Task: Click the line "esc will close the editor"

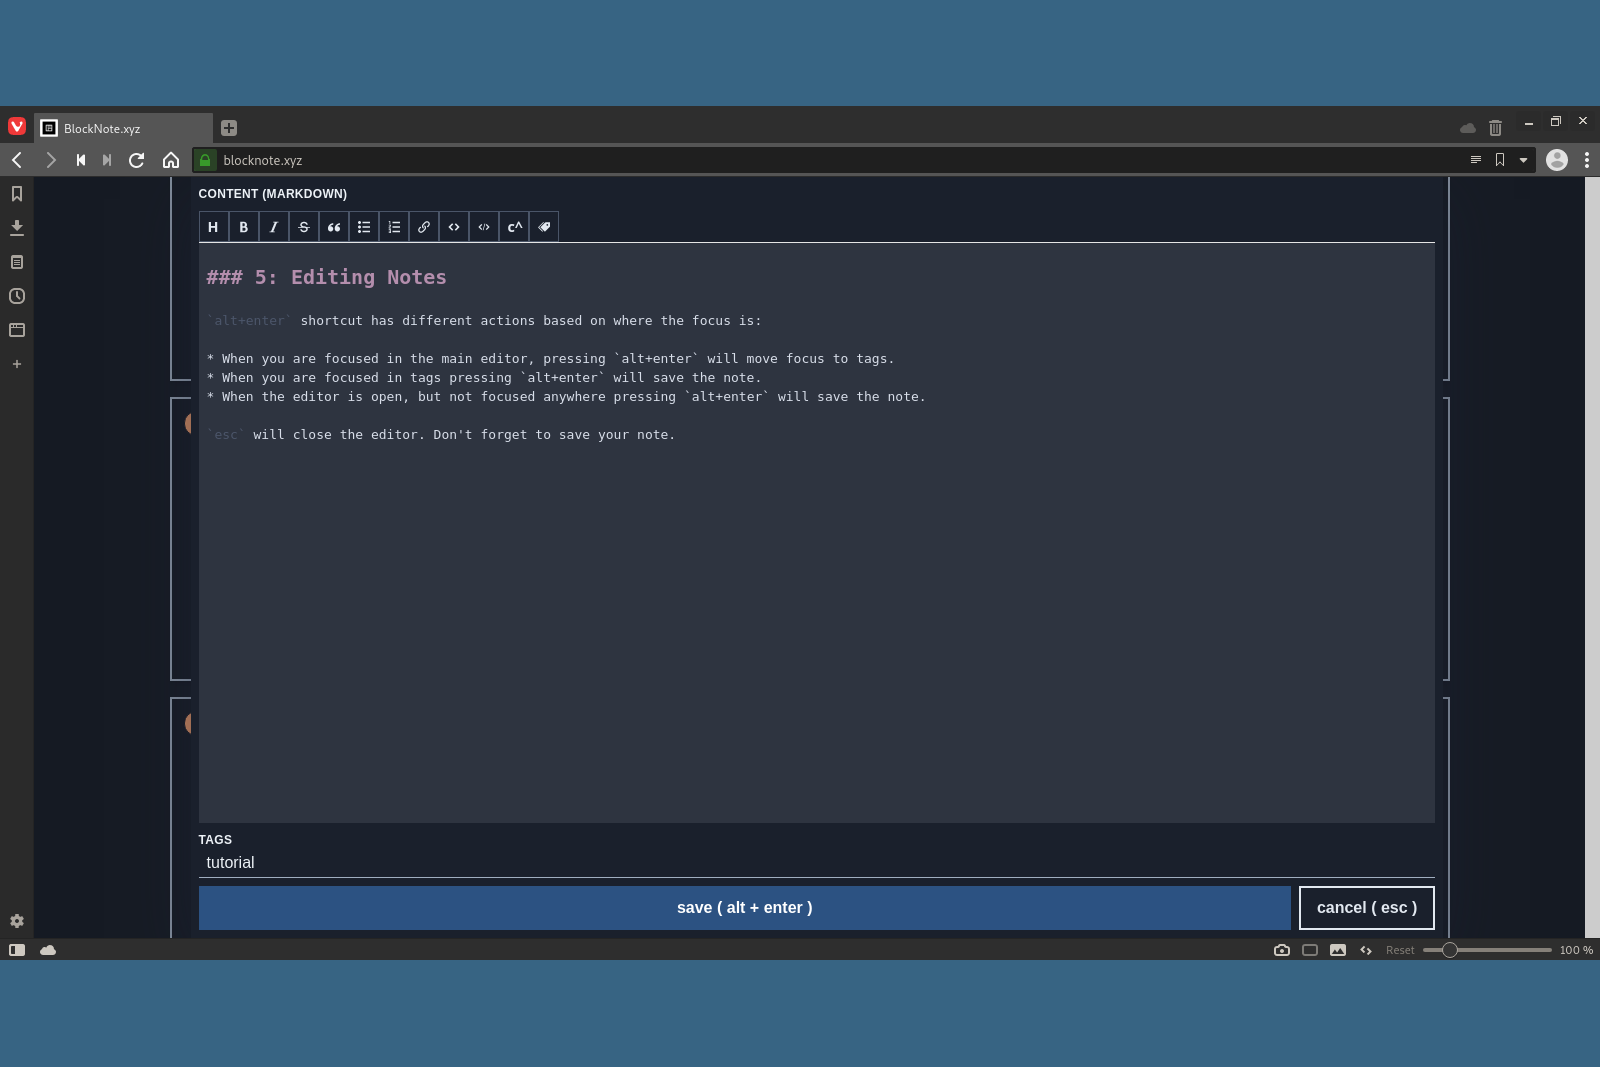Action: [x=441, y=435]
